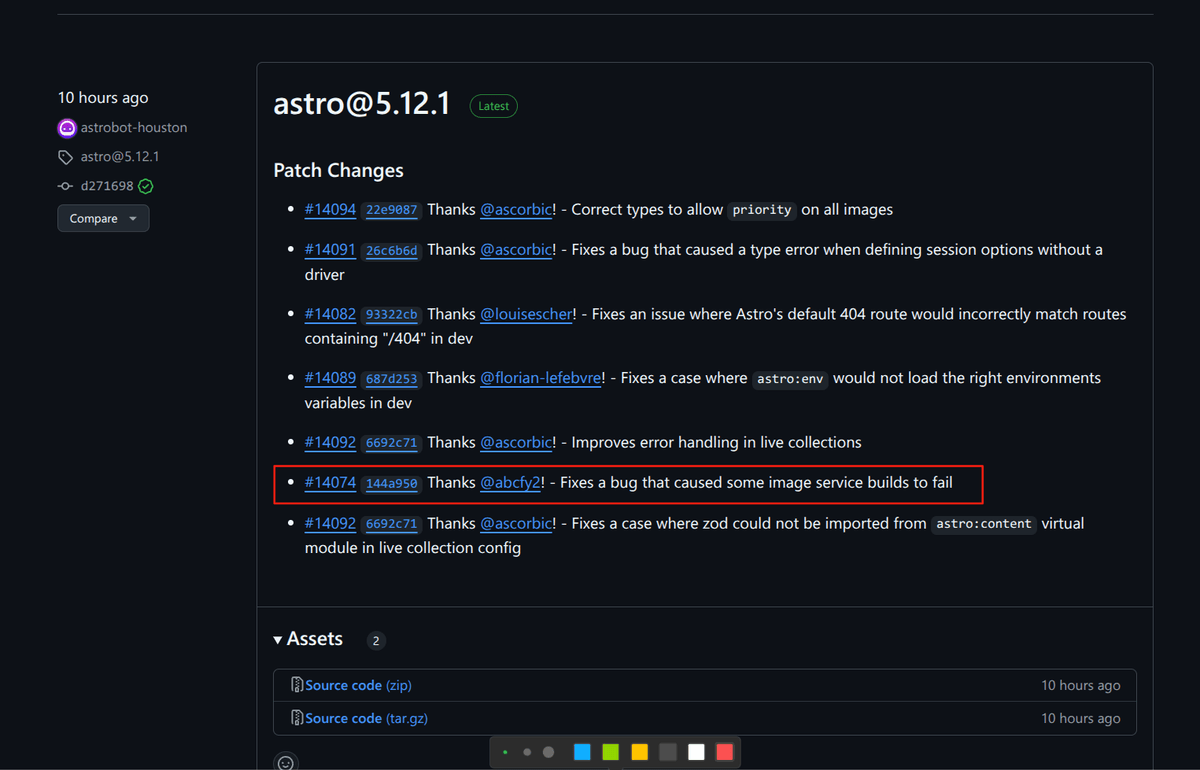The image size is (1200, 770).
Task: Click the zip file icon for Source code
Action: [297, 685]
